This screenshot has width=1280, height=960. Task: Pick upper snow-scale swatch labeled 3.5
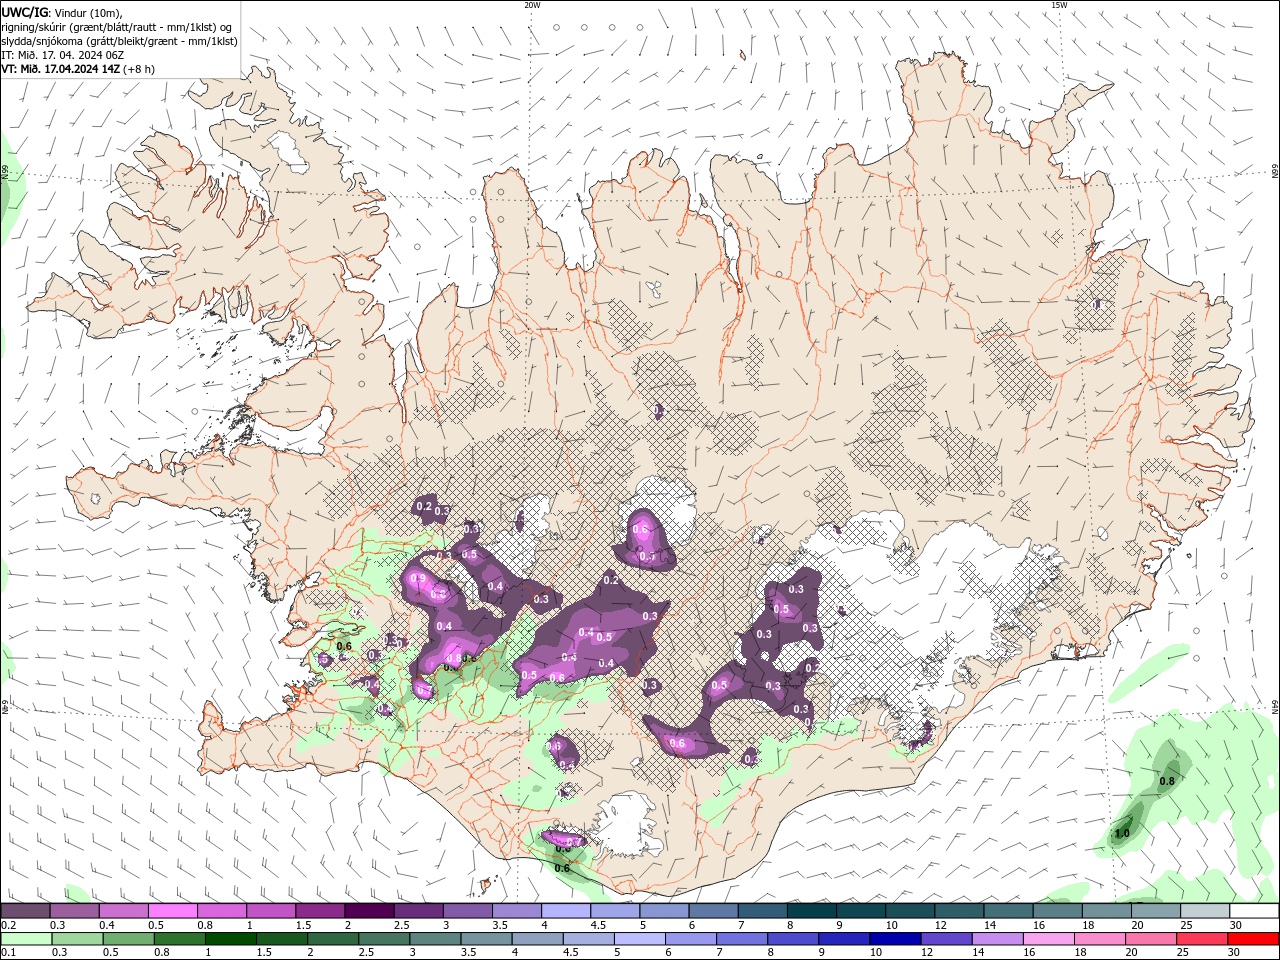point(516,911)
